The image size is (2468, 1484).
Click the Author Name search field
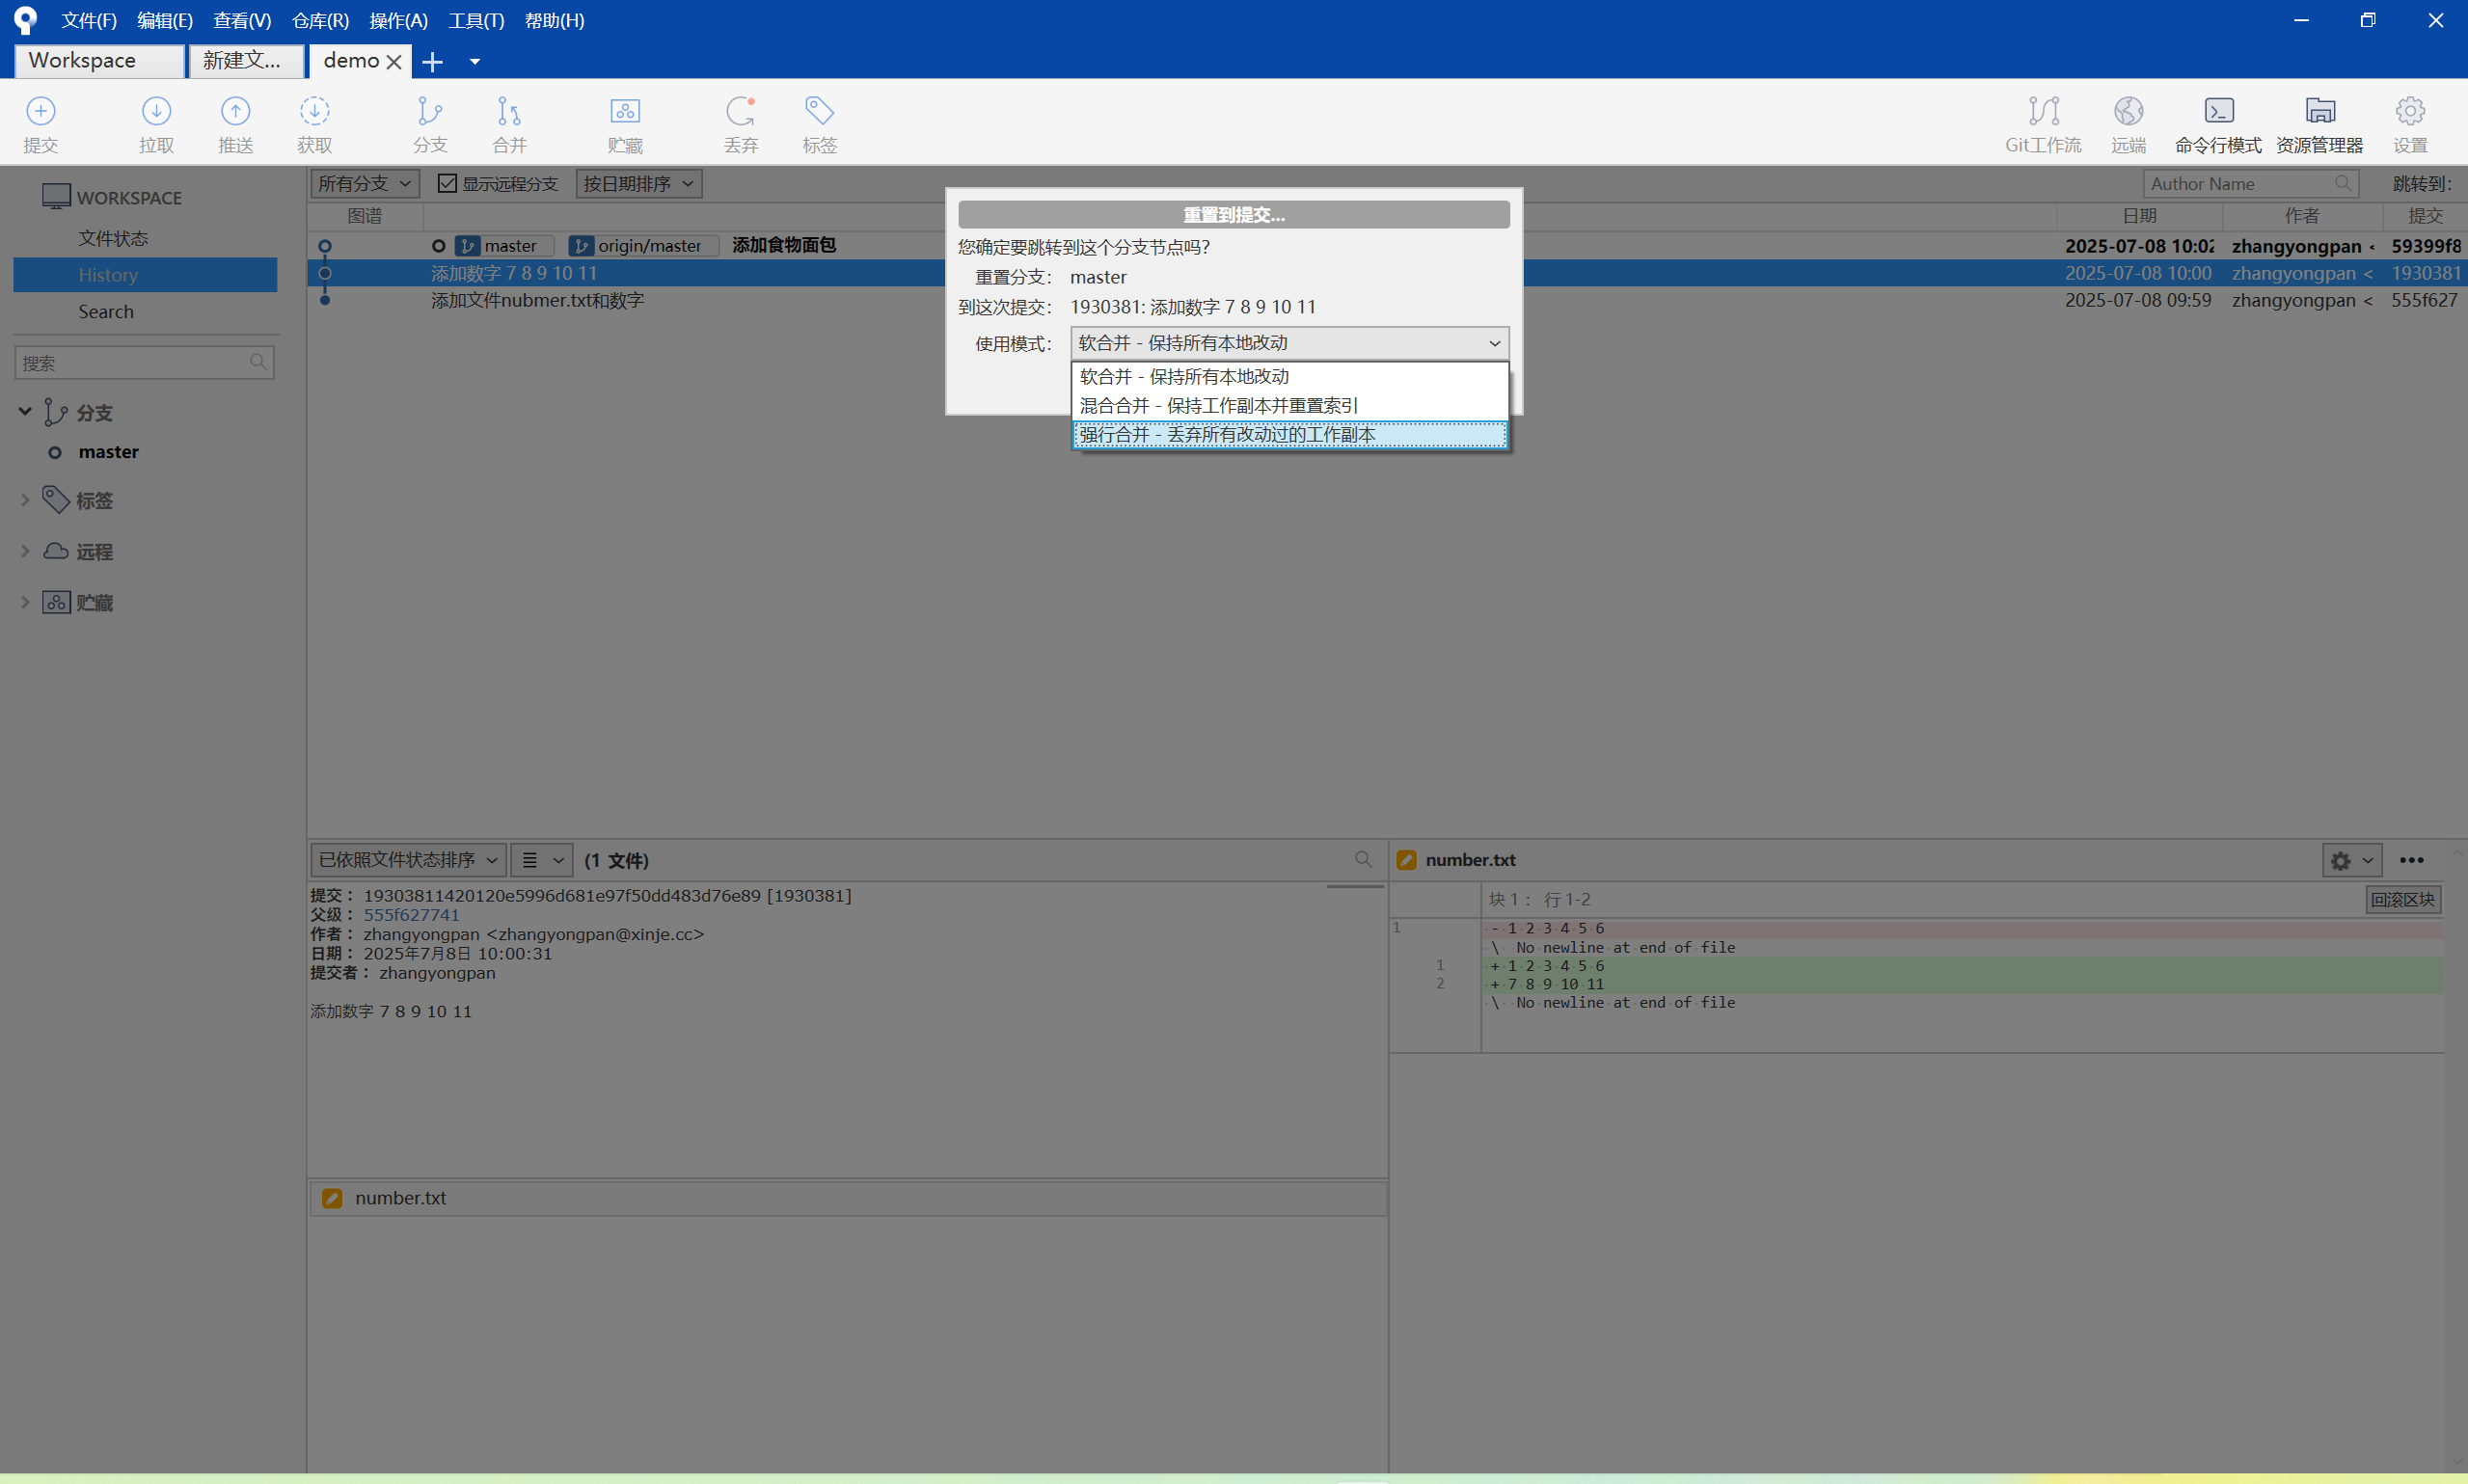tap(2250, 183)
